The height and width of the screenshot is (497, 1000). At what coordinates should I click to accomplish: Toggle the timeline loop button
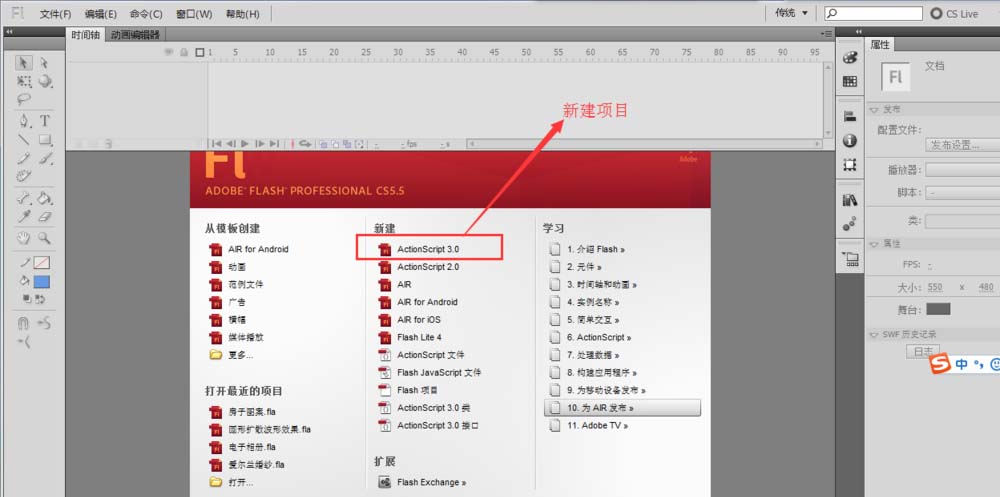(305, 144)
